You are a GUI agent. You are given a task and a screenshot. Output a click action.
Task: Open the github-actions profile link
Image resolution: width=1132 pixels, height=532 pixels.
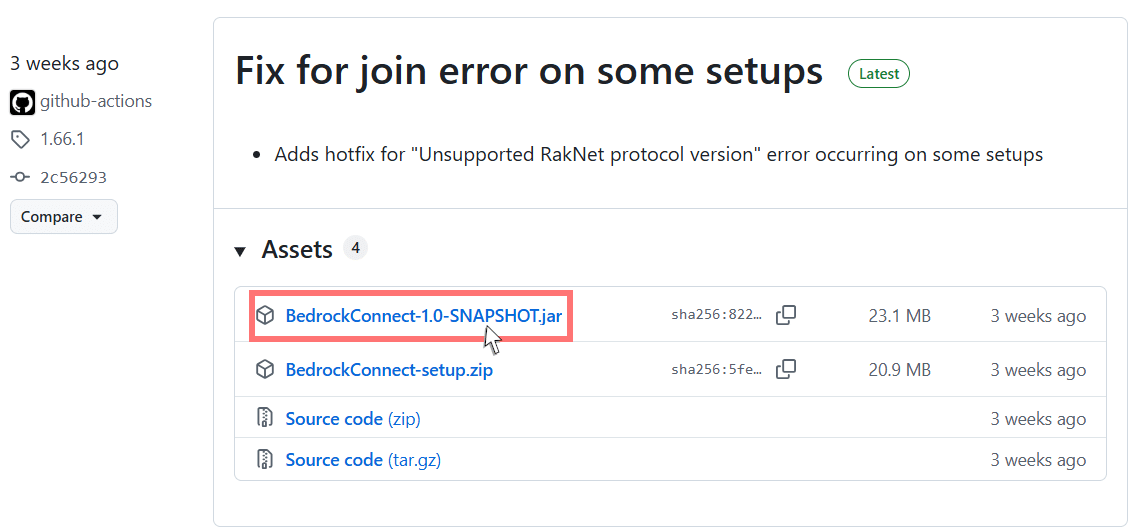[96, 102]
